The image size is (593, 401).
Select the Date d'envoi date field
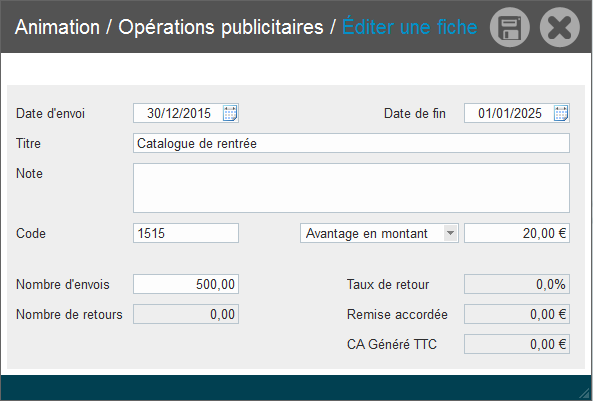pos(186,113)
